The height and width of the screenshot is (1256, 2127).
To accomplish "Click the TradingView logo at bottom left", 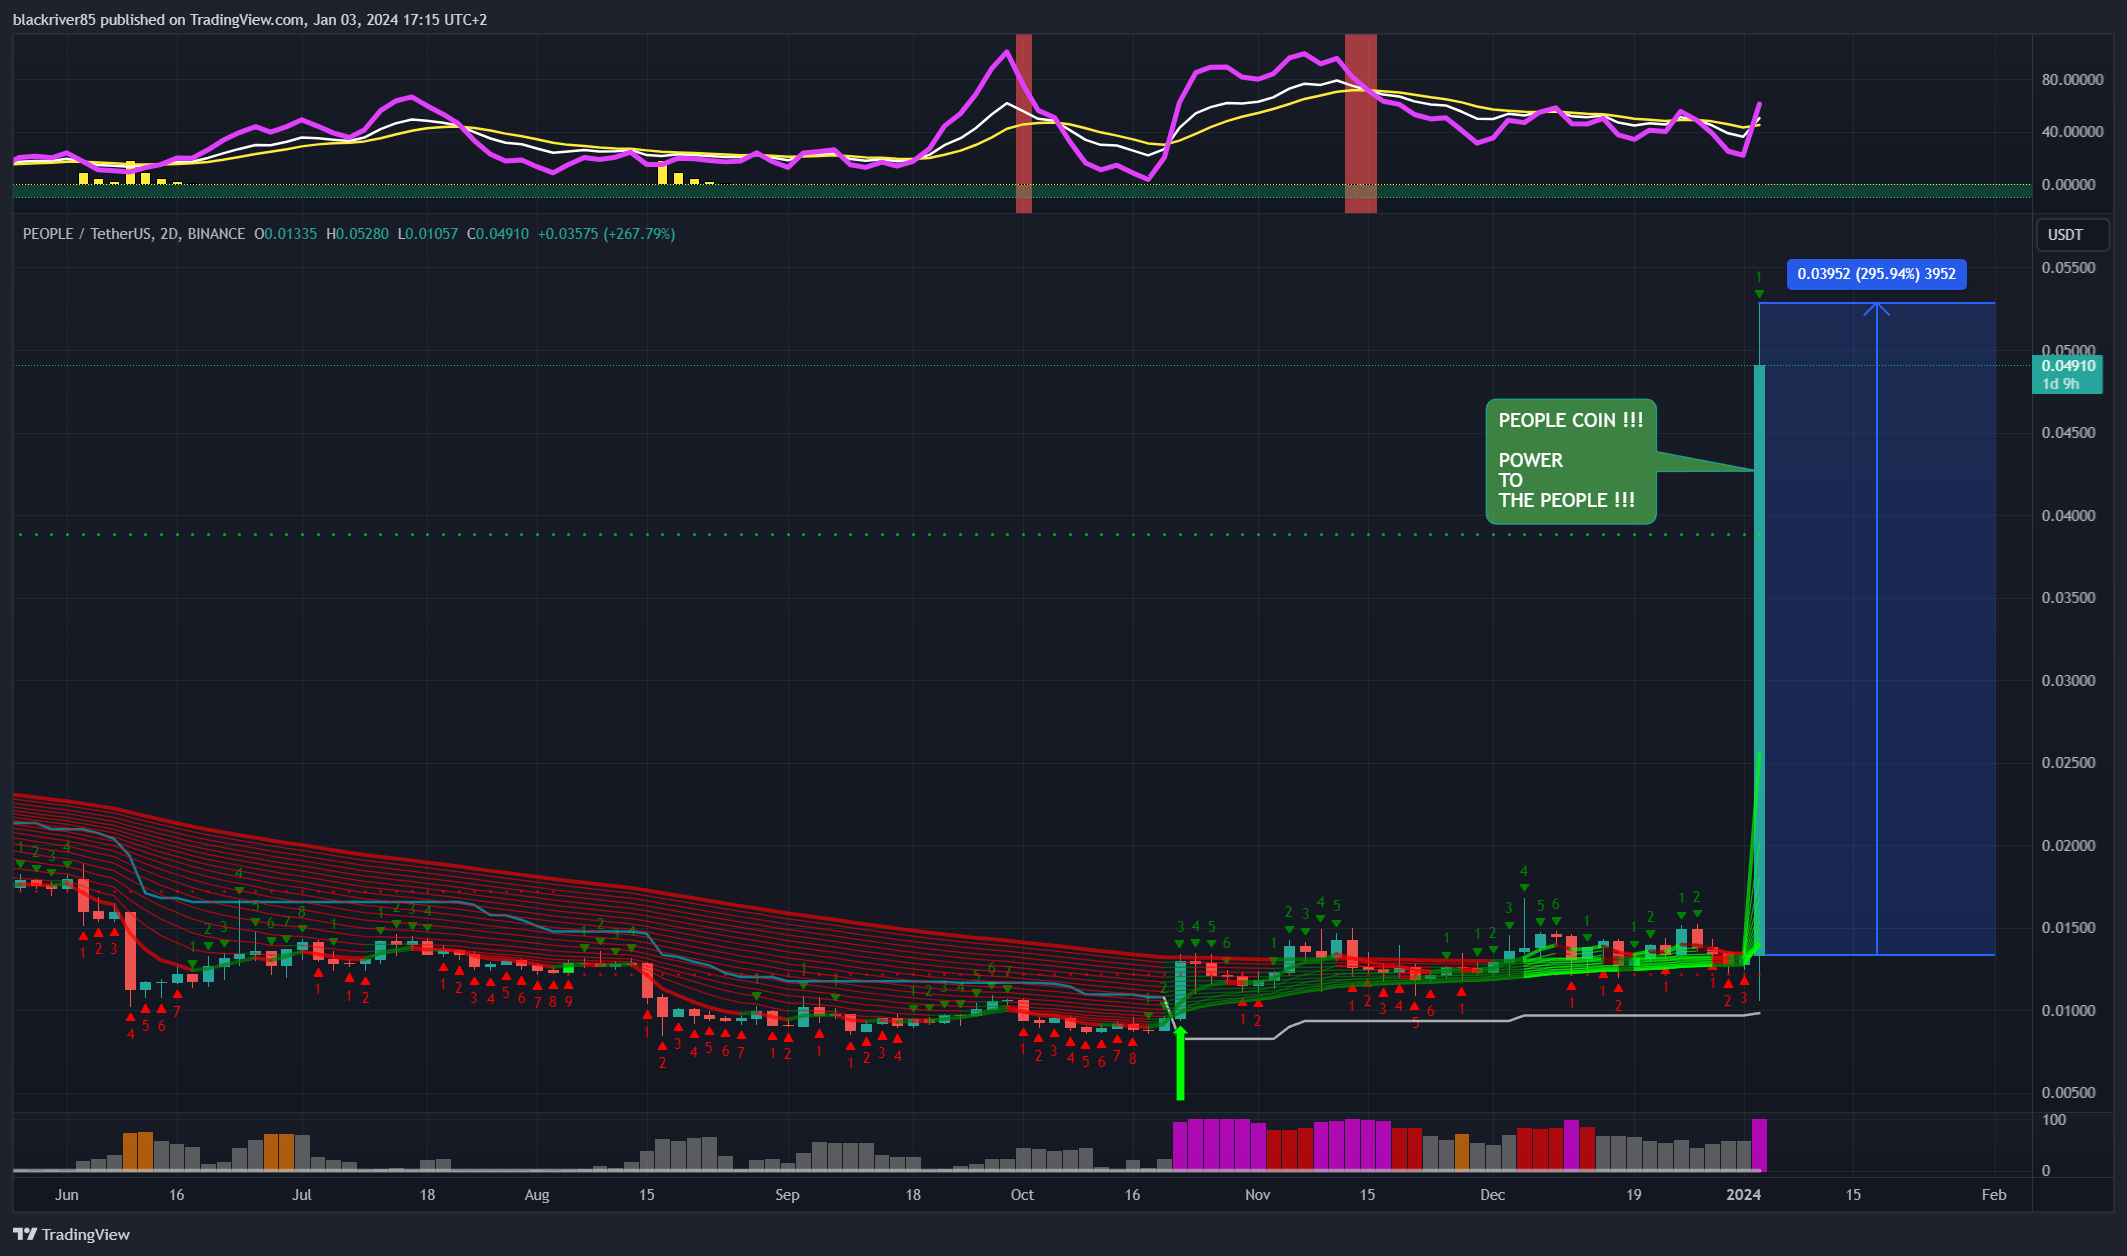I will pyautogui.click(x=71, y=1234).
